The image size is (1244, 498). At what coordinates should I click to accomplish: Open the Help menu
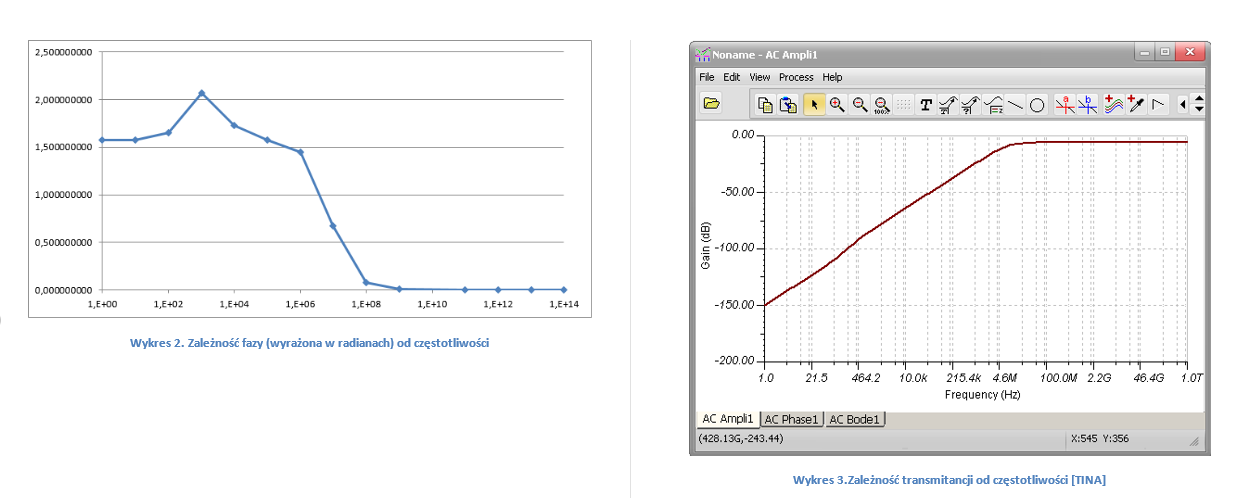pos(833,77)
